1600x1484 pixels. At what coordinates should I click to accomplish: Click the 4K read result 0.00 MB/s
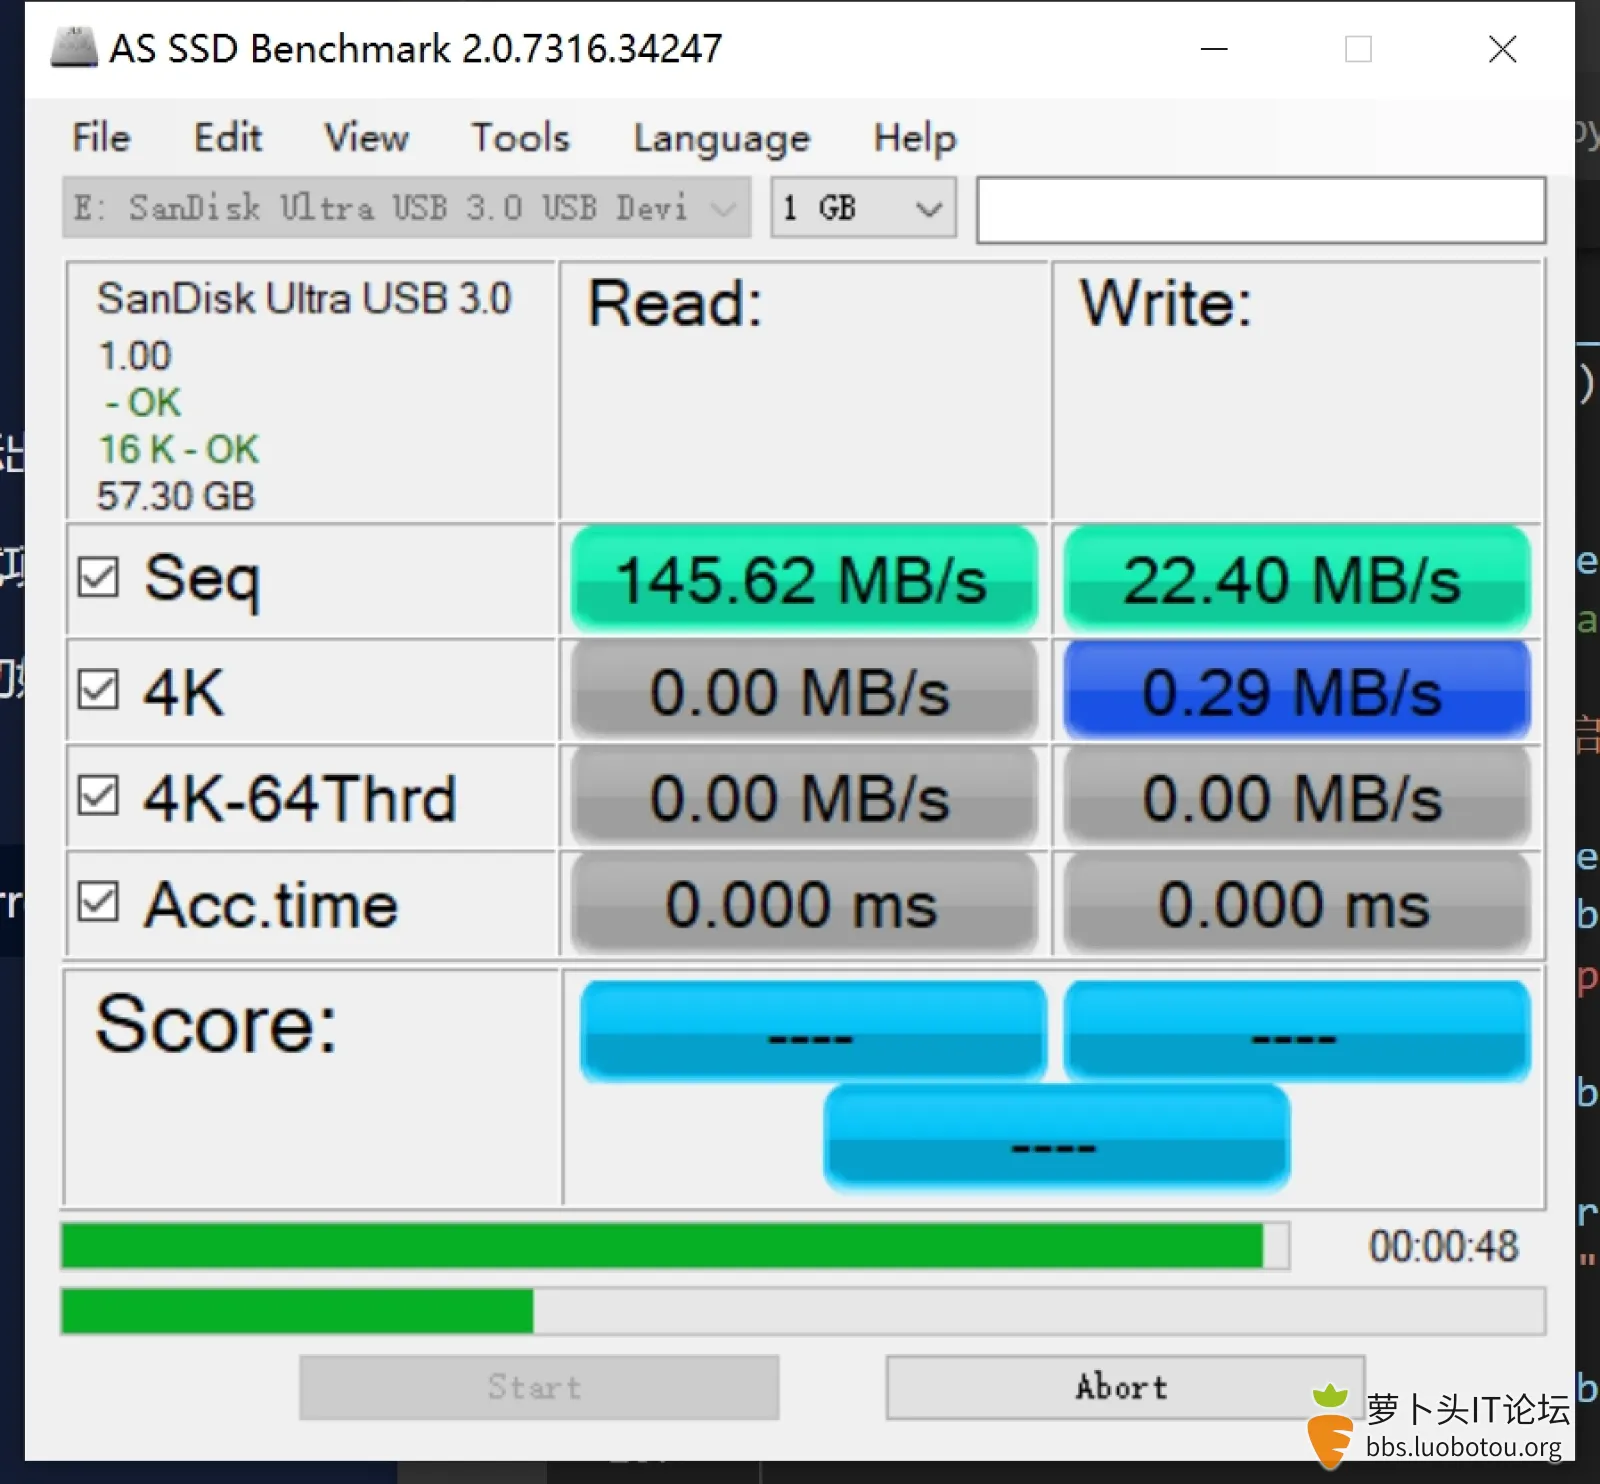803,692
